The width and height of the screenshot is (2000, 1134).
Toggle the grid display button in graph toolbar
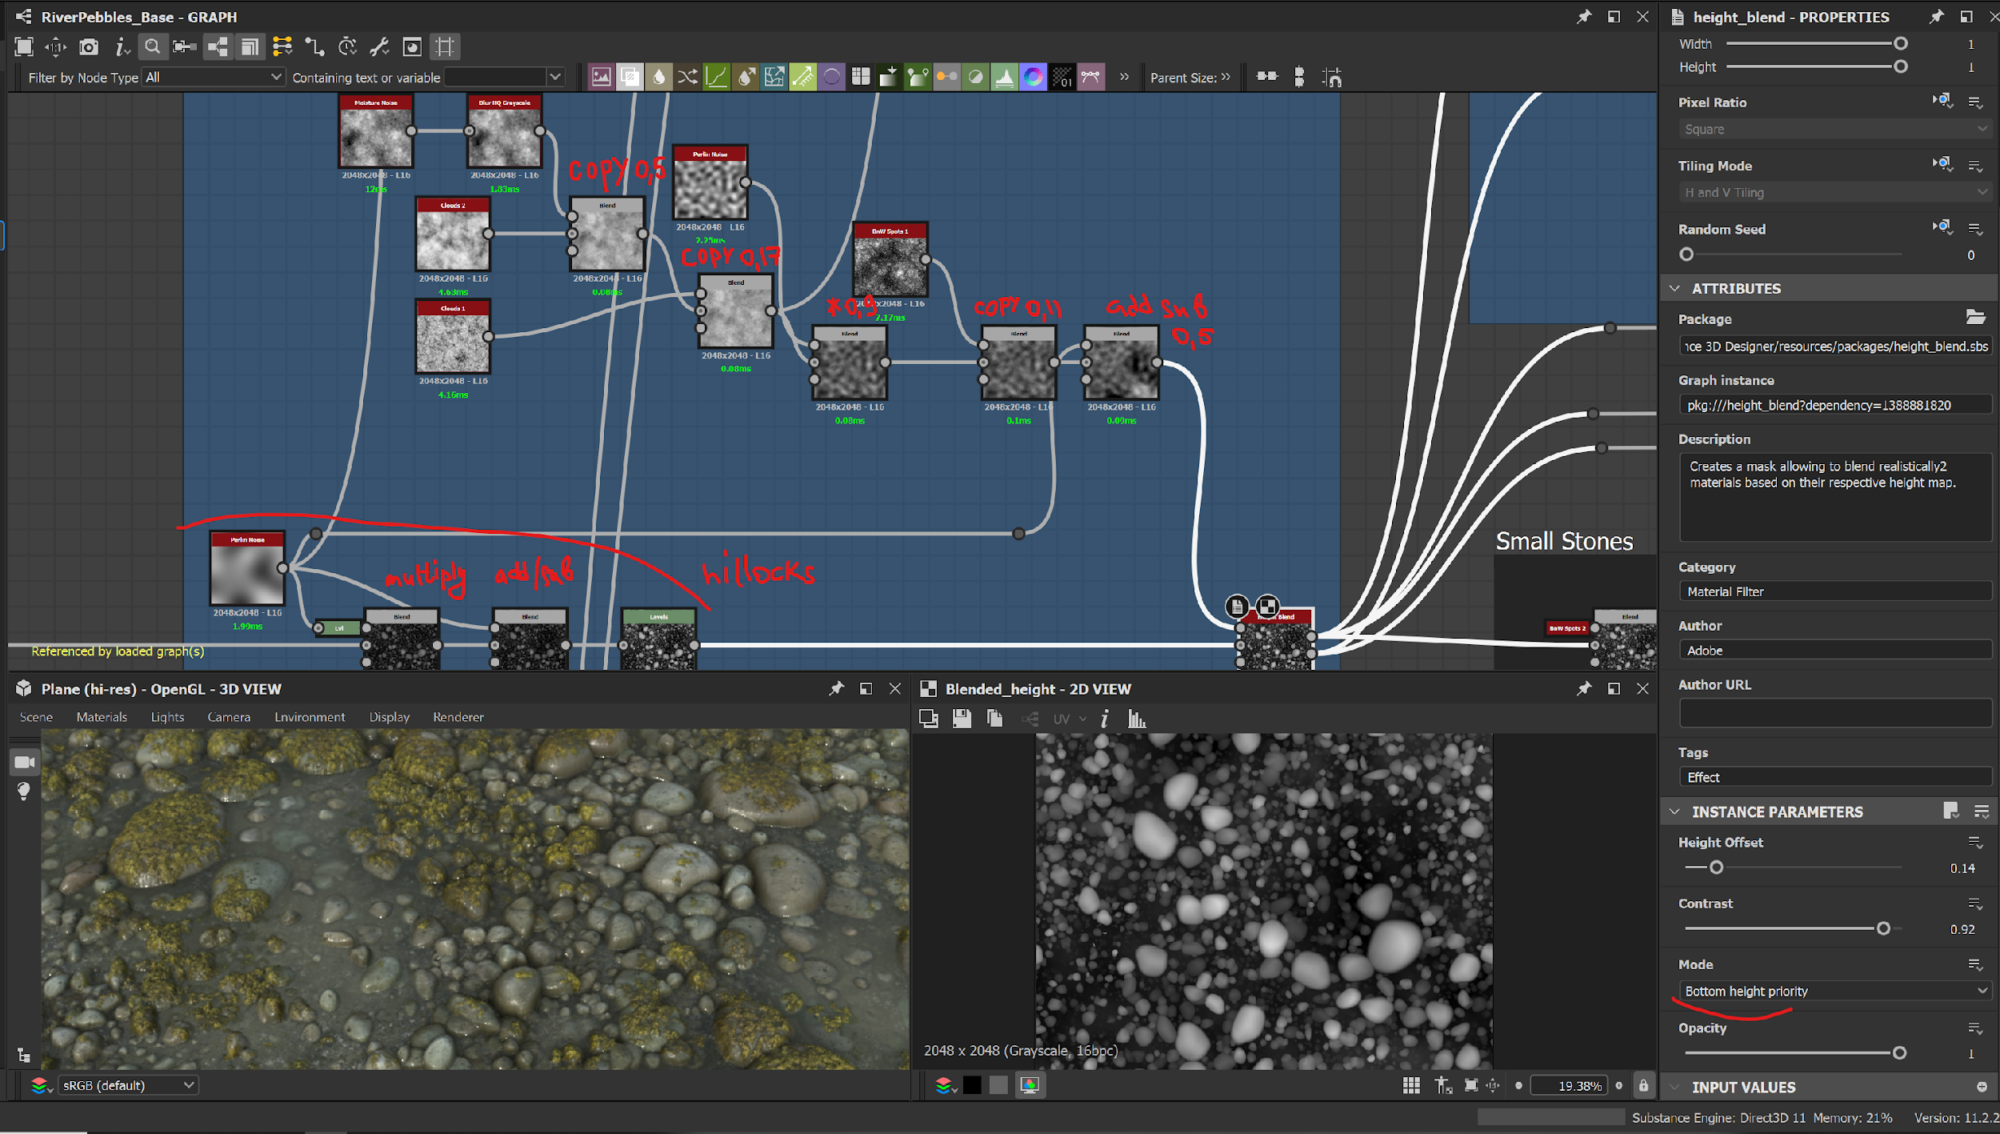coord(445,46)
